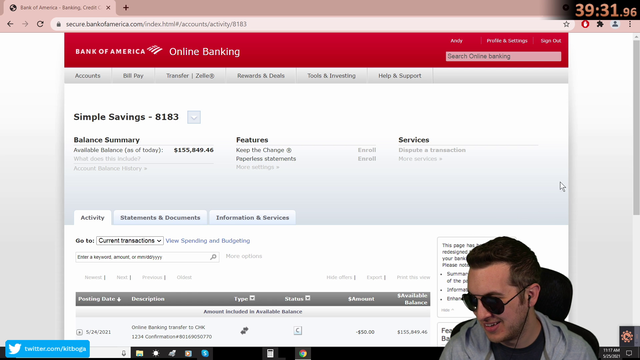Click the Export link above the table

374,277
